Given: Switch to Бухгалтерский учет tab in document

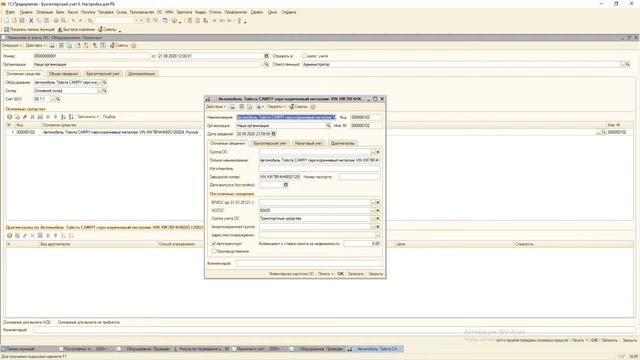Looking at the screenshot, I should coord(103,74).
